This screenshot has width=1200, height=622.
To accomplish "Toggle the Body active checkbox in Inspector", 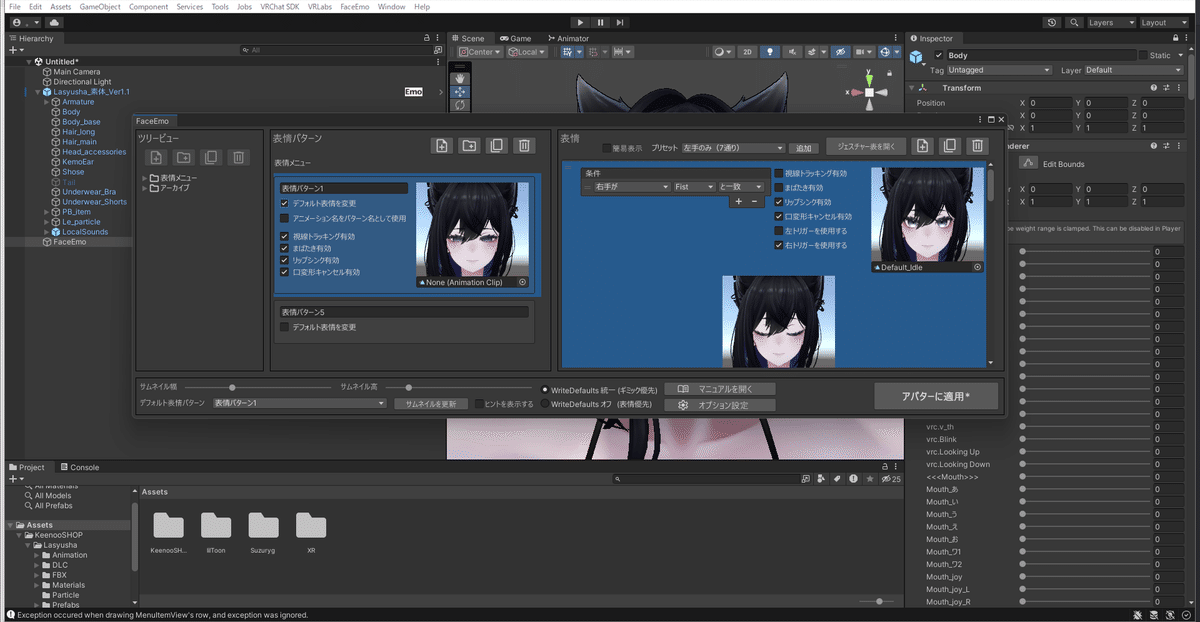I will [939, 55].
